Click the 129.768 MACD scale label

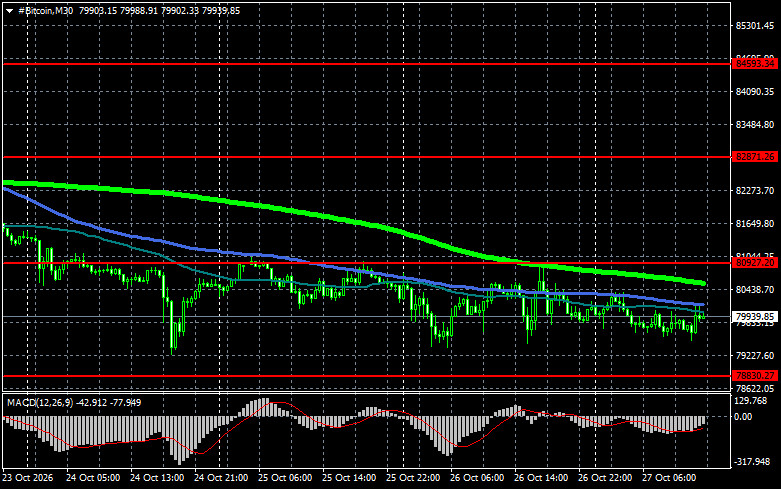tap(750, 401)
